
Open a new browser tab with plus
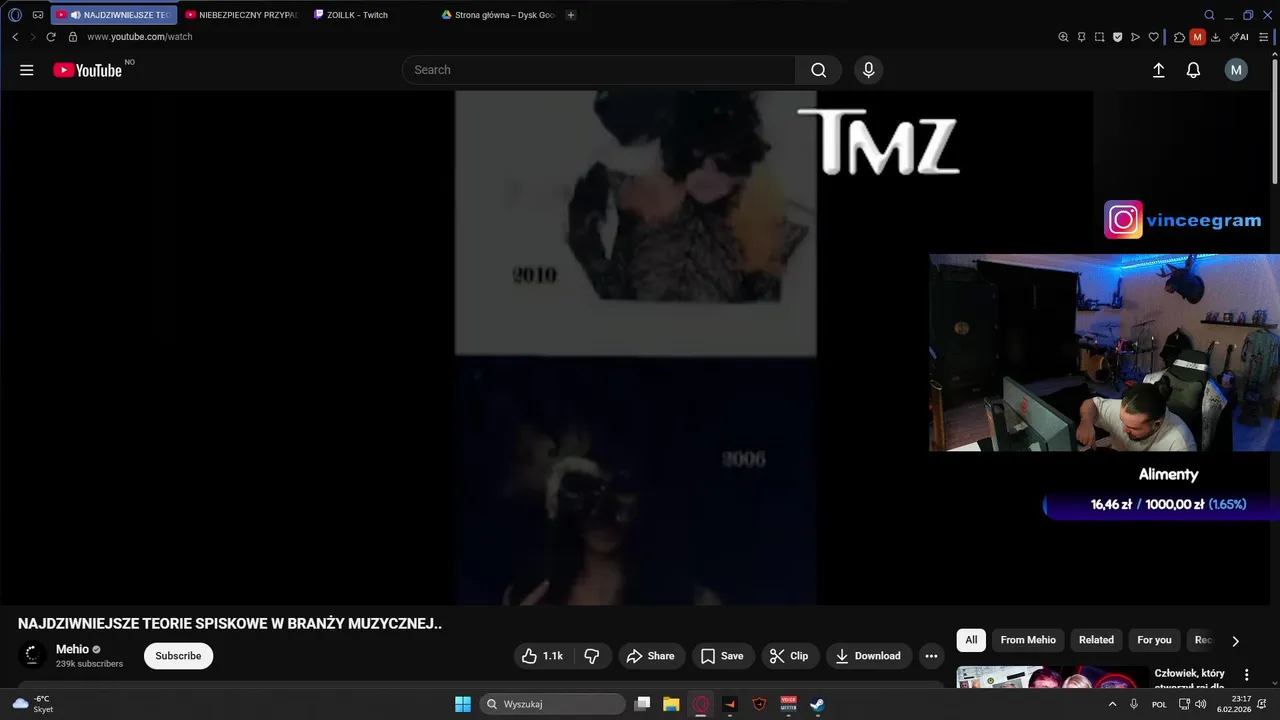pyautogui.click(x=571, y=15)
